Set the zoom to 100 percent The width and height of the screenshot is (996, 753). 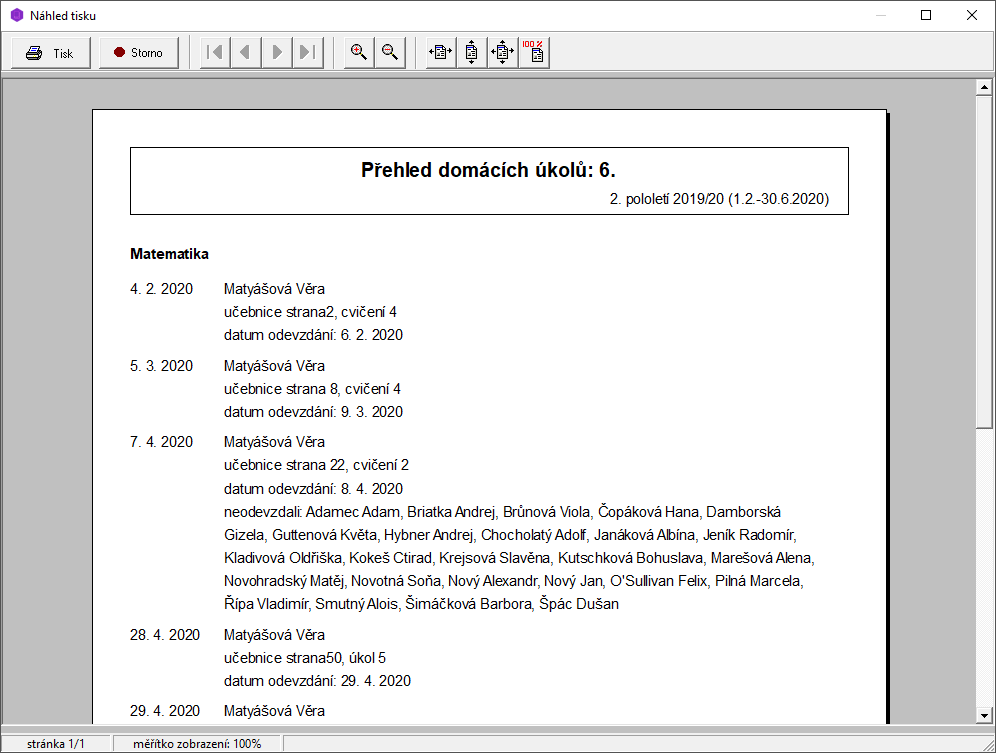coord(534,53)
